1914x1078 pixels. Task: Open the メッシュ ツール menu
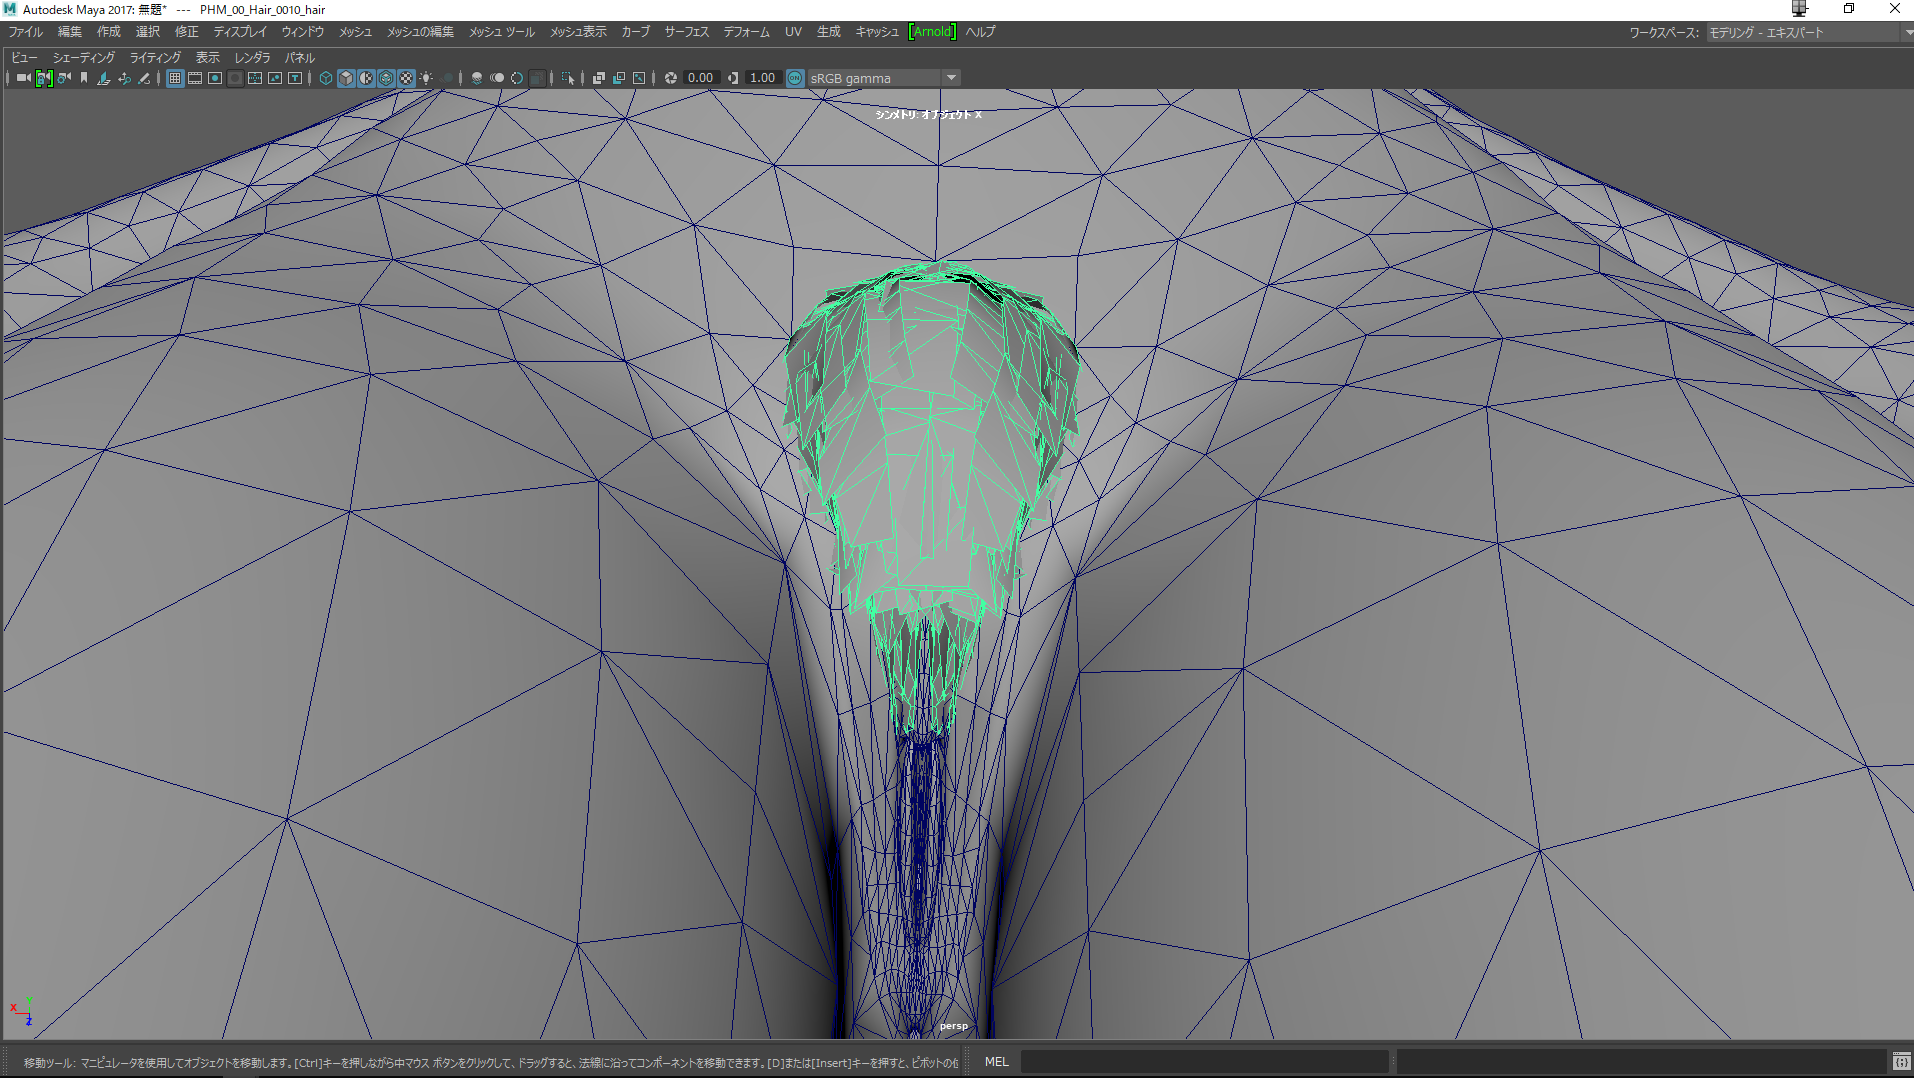coord(502,32)
